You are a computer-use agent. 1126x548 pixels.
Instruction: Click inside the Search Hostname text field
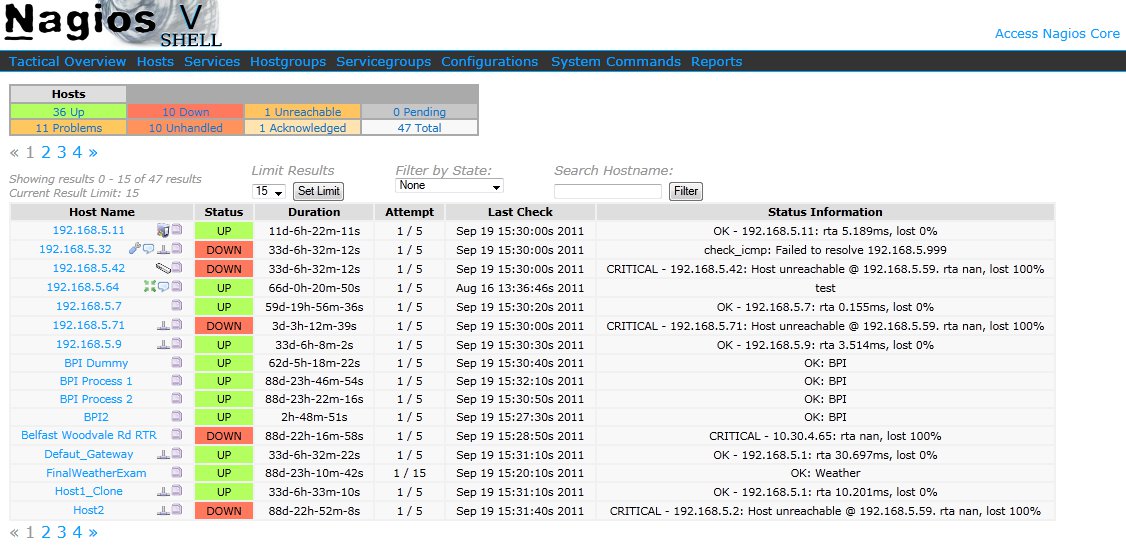[608, 191]
